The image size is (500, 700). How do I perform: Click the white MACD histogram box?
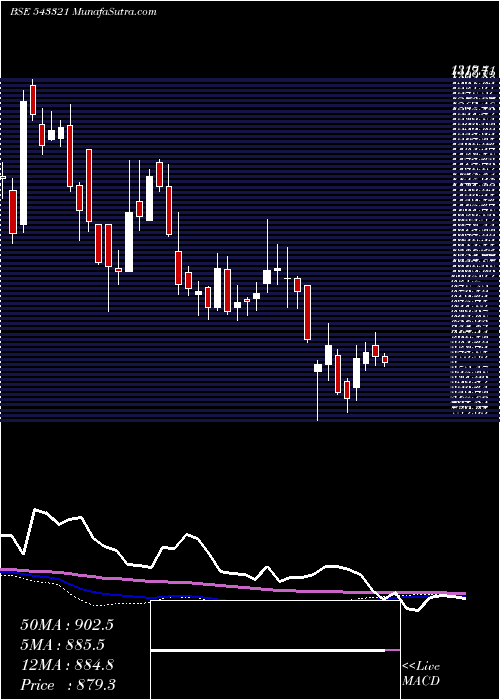(x=275, y=650)
